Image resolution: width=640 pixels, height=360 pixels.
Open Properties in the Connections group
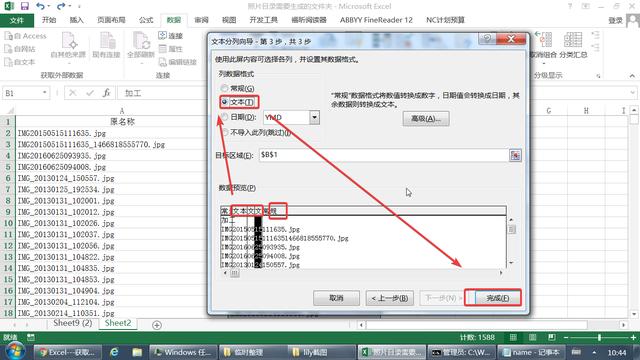point(171,49)
